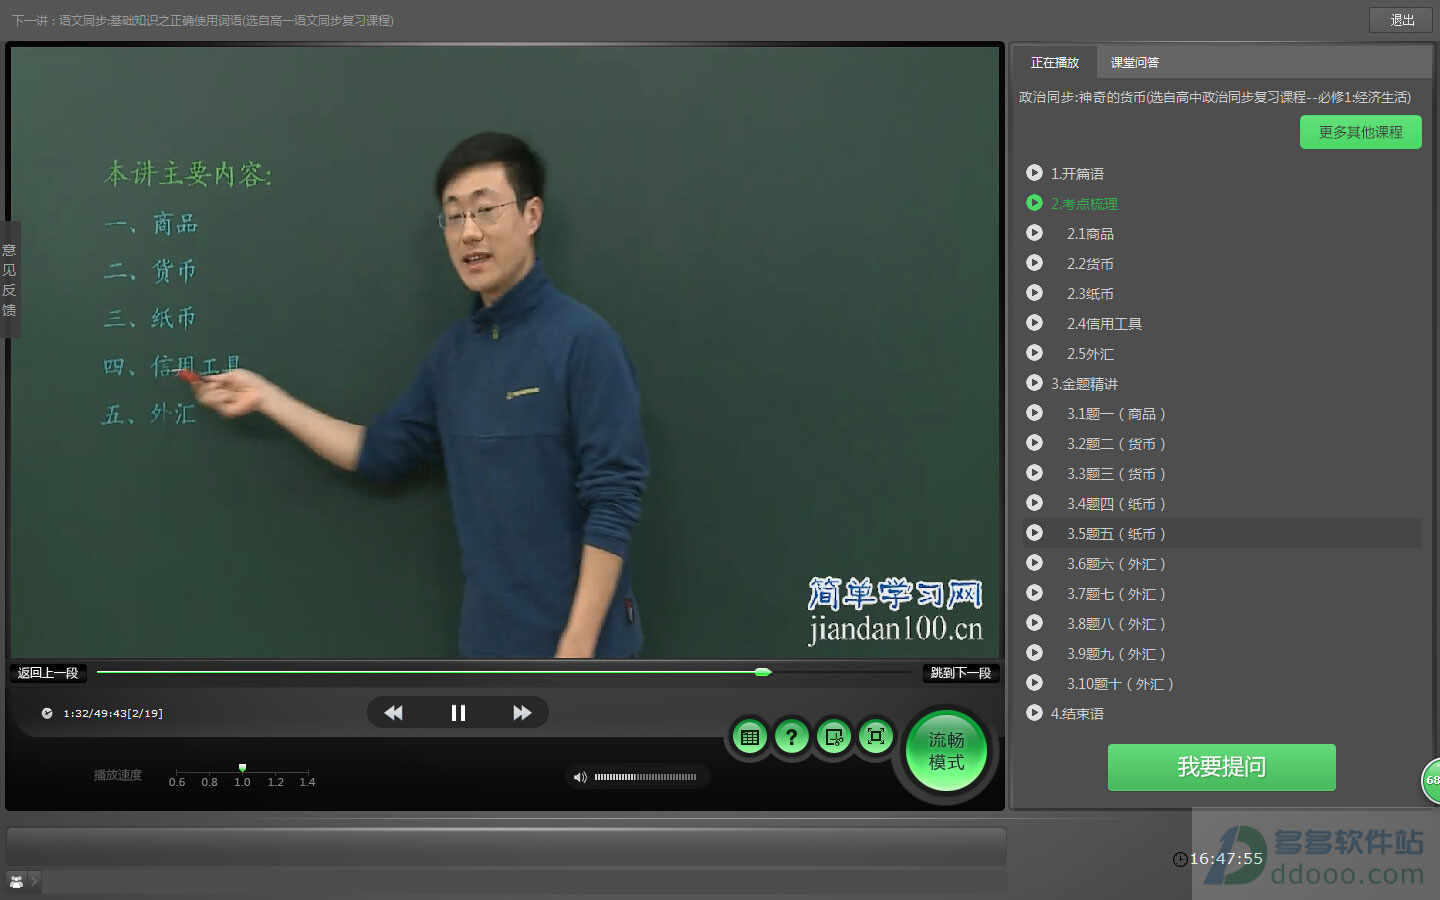The height and width of the screenshot is (900, 1440).
Task: Click the lecture video frame
Action: click(505, 352)
